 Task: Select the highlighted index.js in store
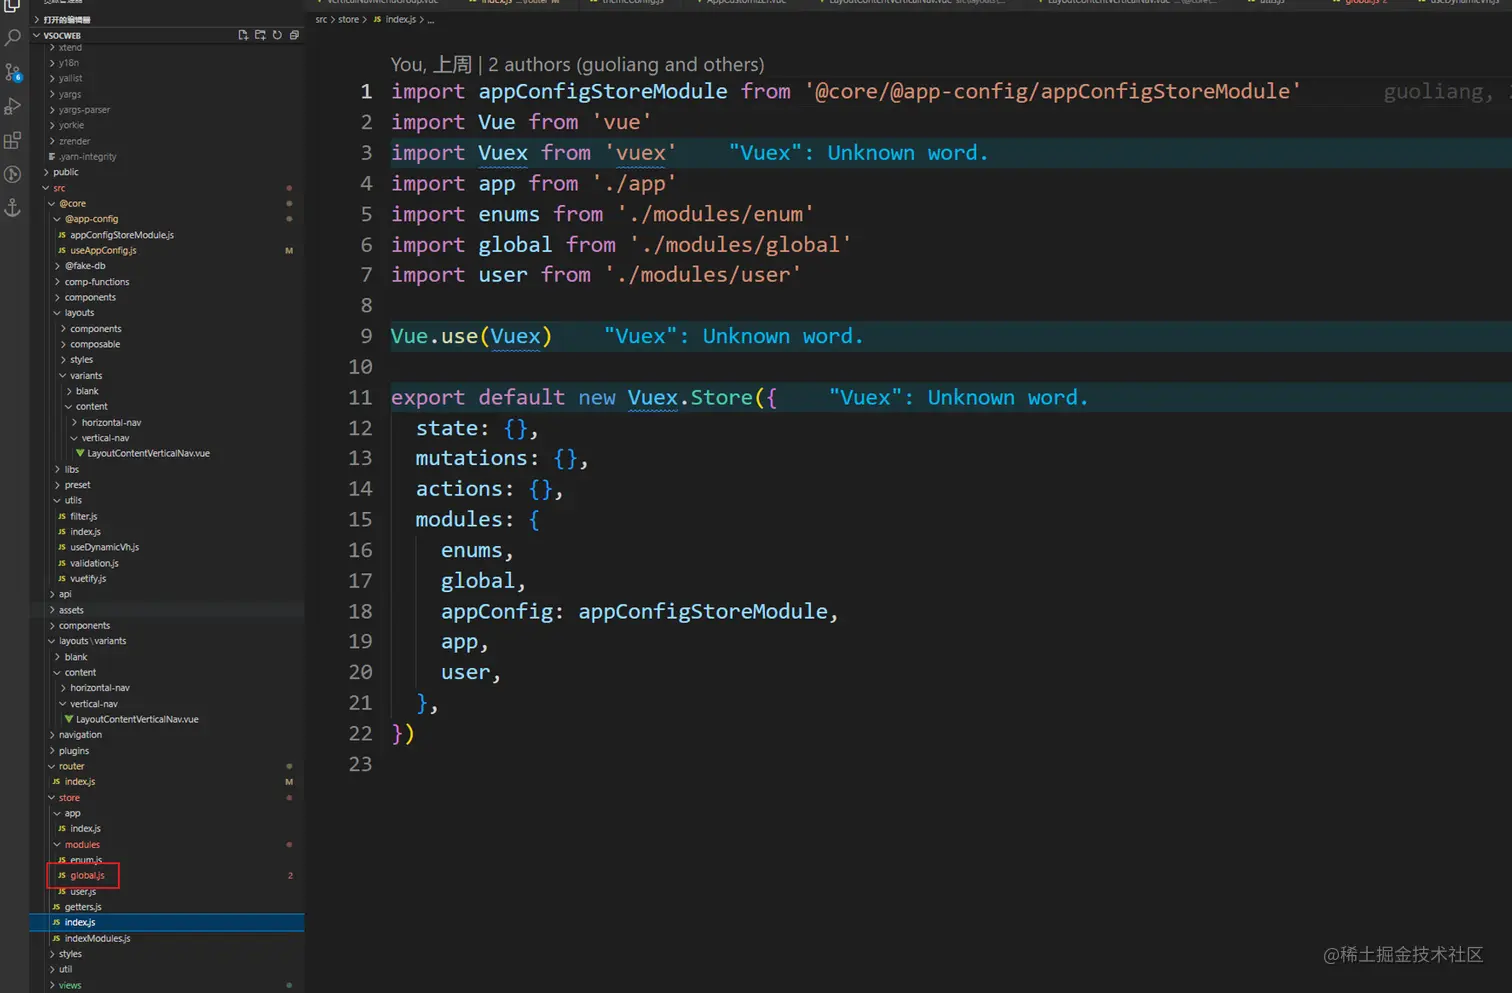[168, 922]
